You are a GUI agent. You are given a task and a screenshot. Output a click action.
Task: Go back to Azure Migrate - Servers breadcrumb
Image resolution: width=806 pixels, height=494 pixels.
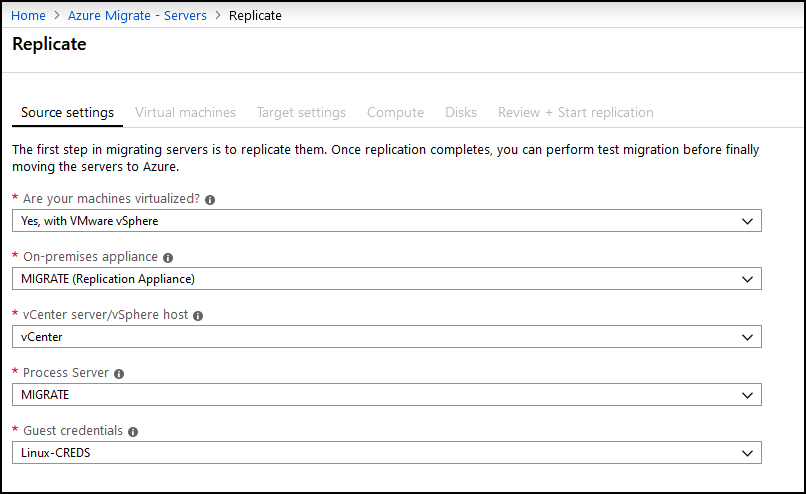[137, 15]
